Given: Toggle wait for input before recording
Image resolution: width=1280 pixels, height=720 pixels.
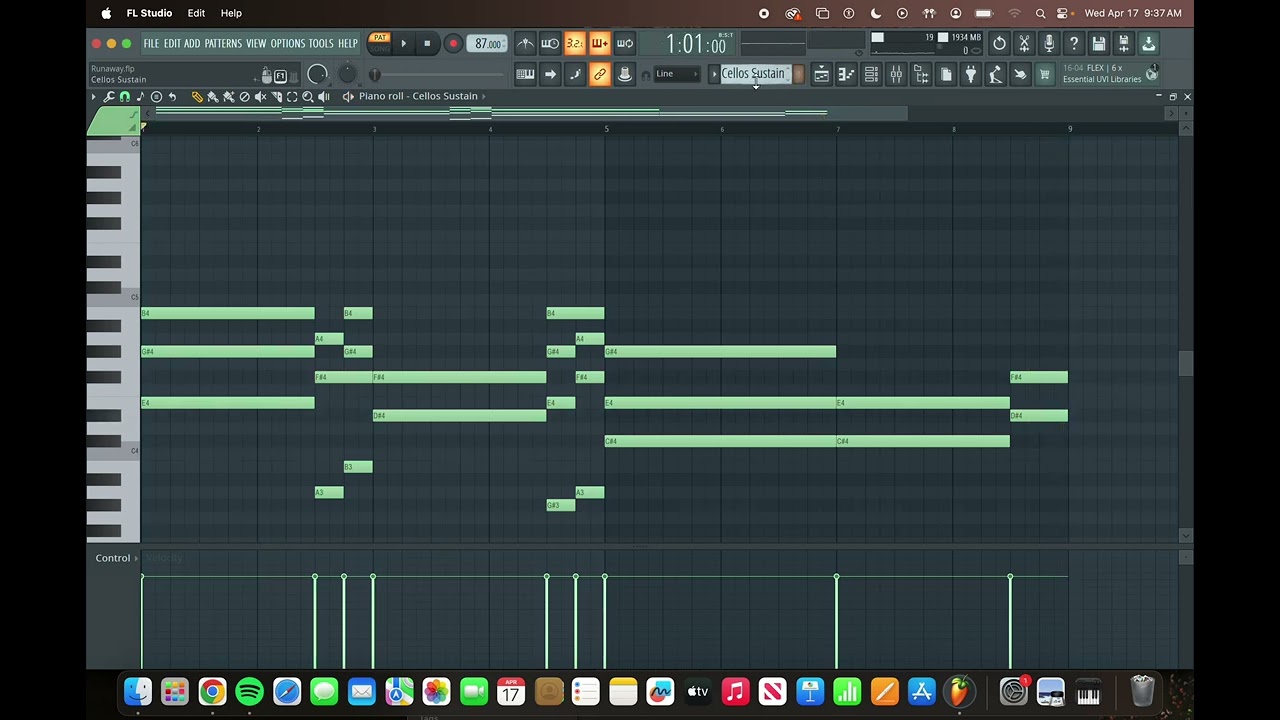Looking at the screenshot, I should click(550, 43).
